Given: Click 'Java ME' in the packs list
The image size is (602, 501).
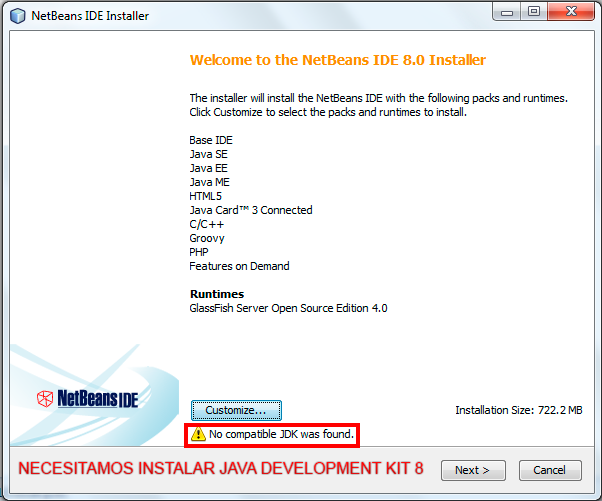Looking at the screenshot, I should coord(209,182).
